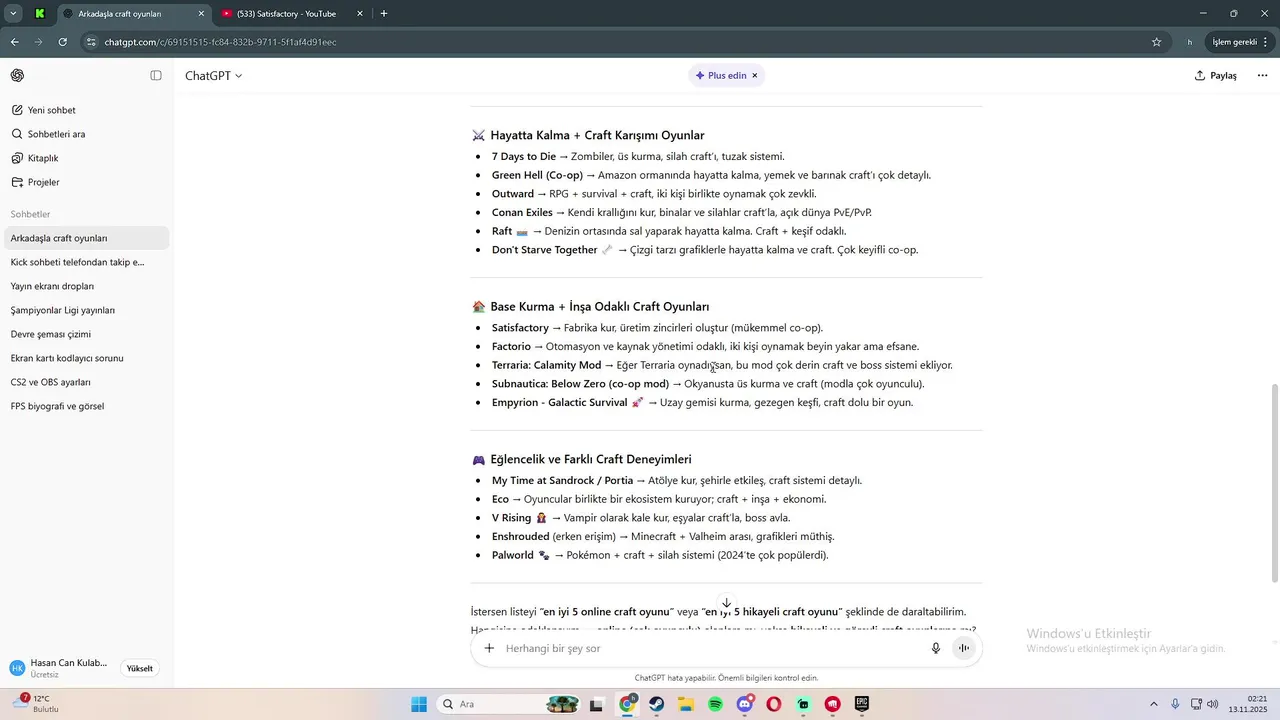Close the Satisfactory YouTube tab

[x=359, y=13]
